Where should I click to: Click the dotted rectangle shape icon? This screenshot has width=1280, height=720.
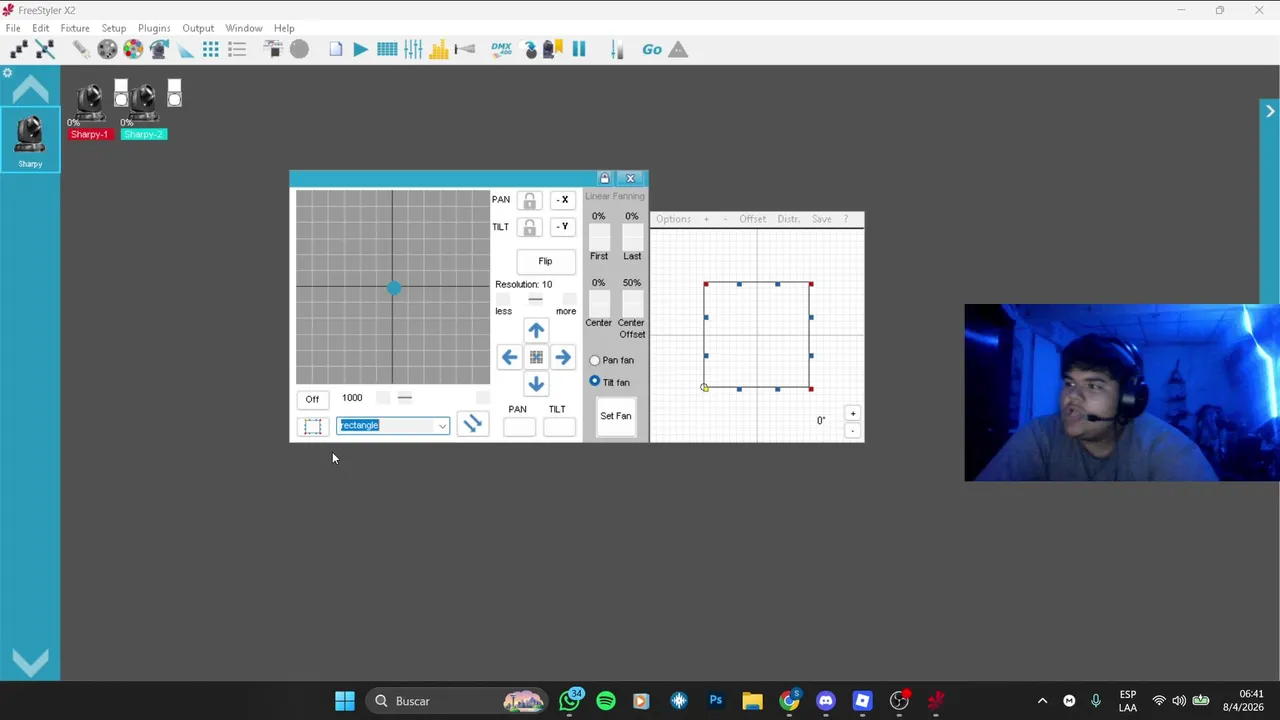click(313, 427)
